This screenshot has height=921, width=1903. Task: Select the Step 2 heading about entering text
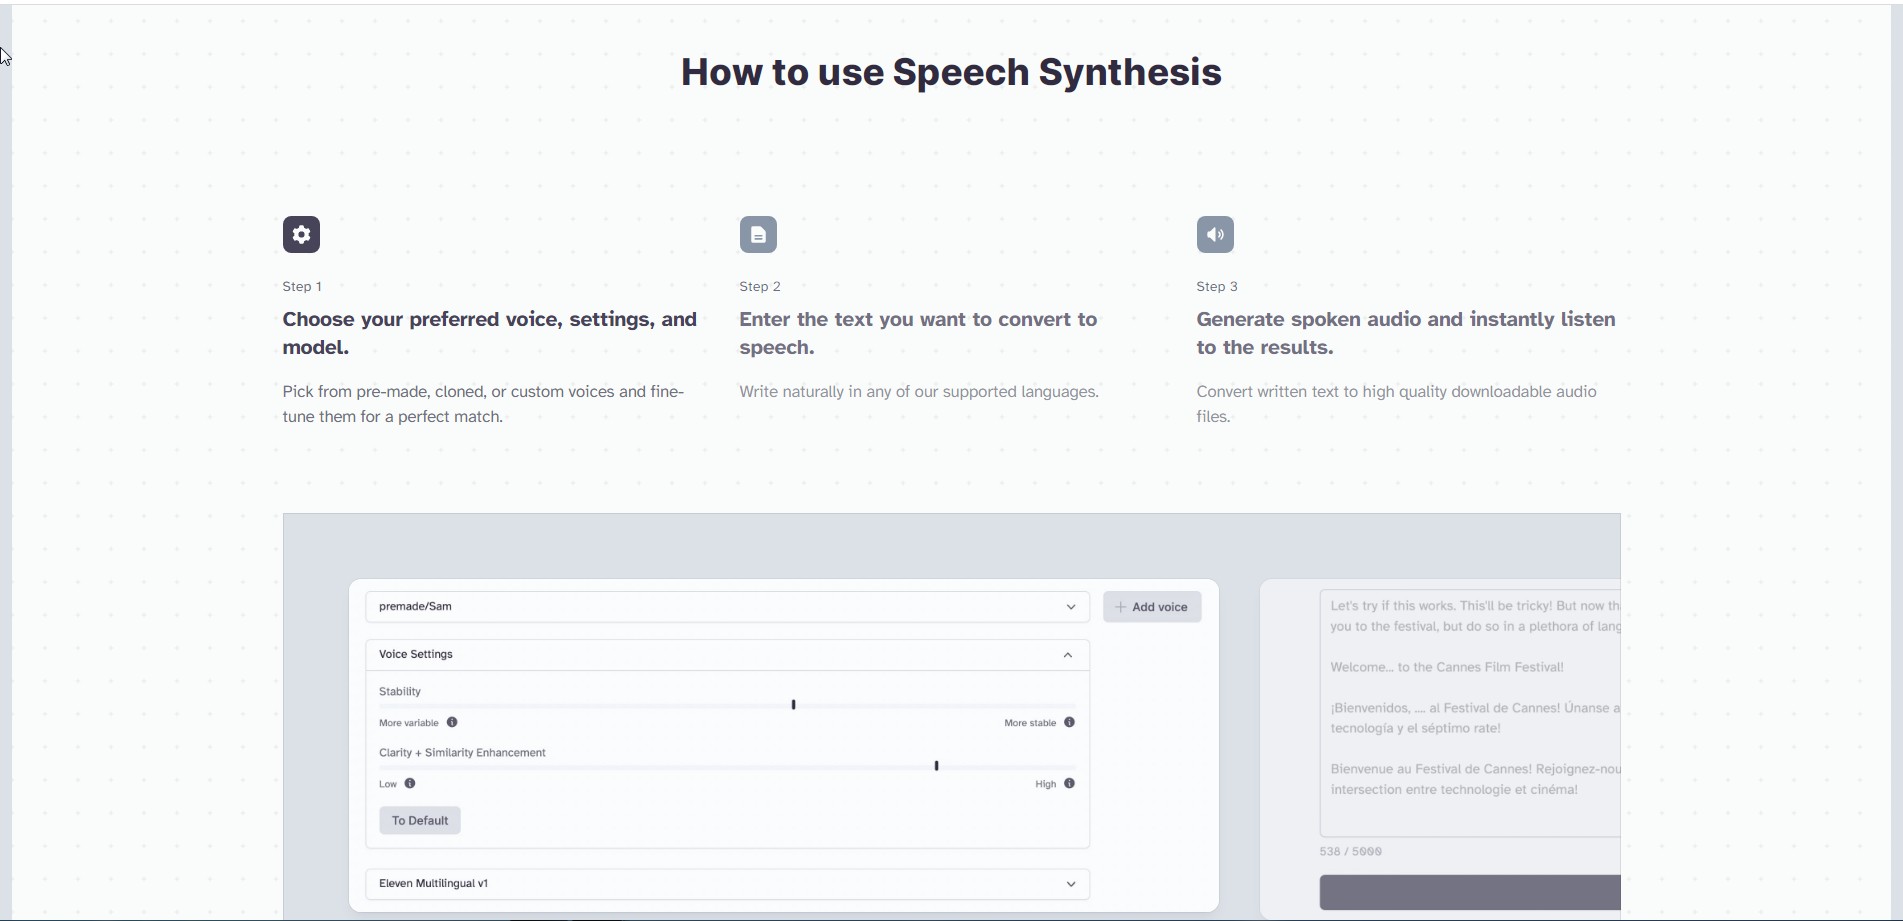click(x=918, y=333)
